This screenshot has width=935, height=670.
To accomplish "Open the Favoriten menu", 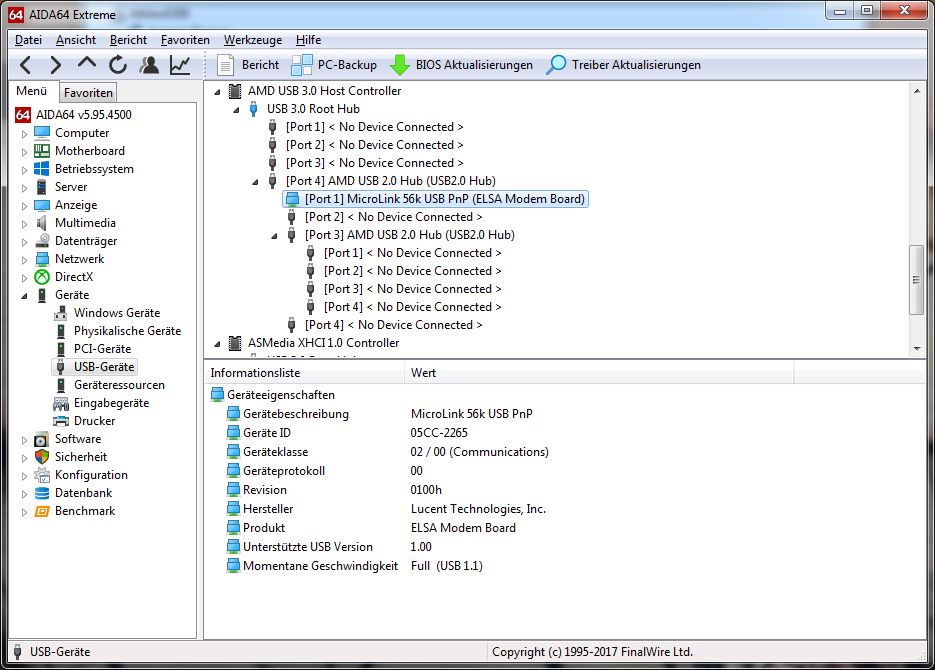I will coord(185,39).
